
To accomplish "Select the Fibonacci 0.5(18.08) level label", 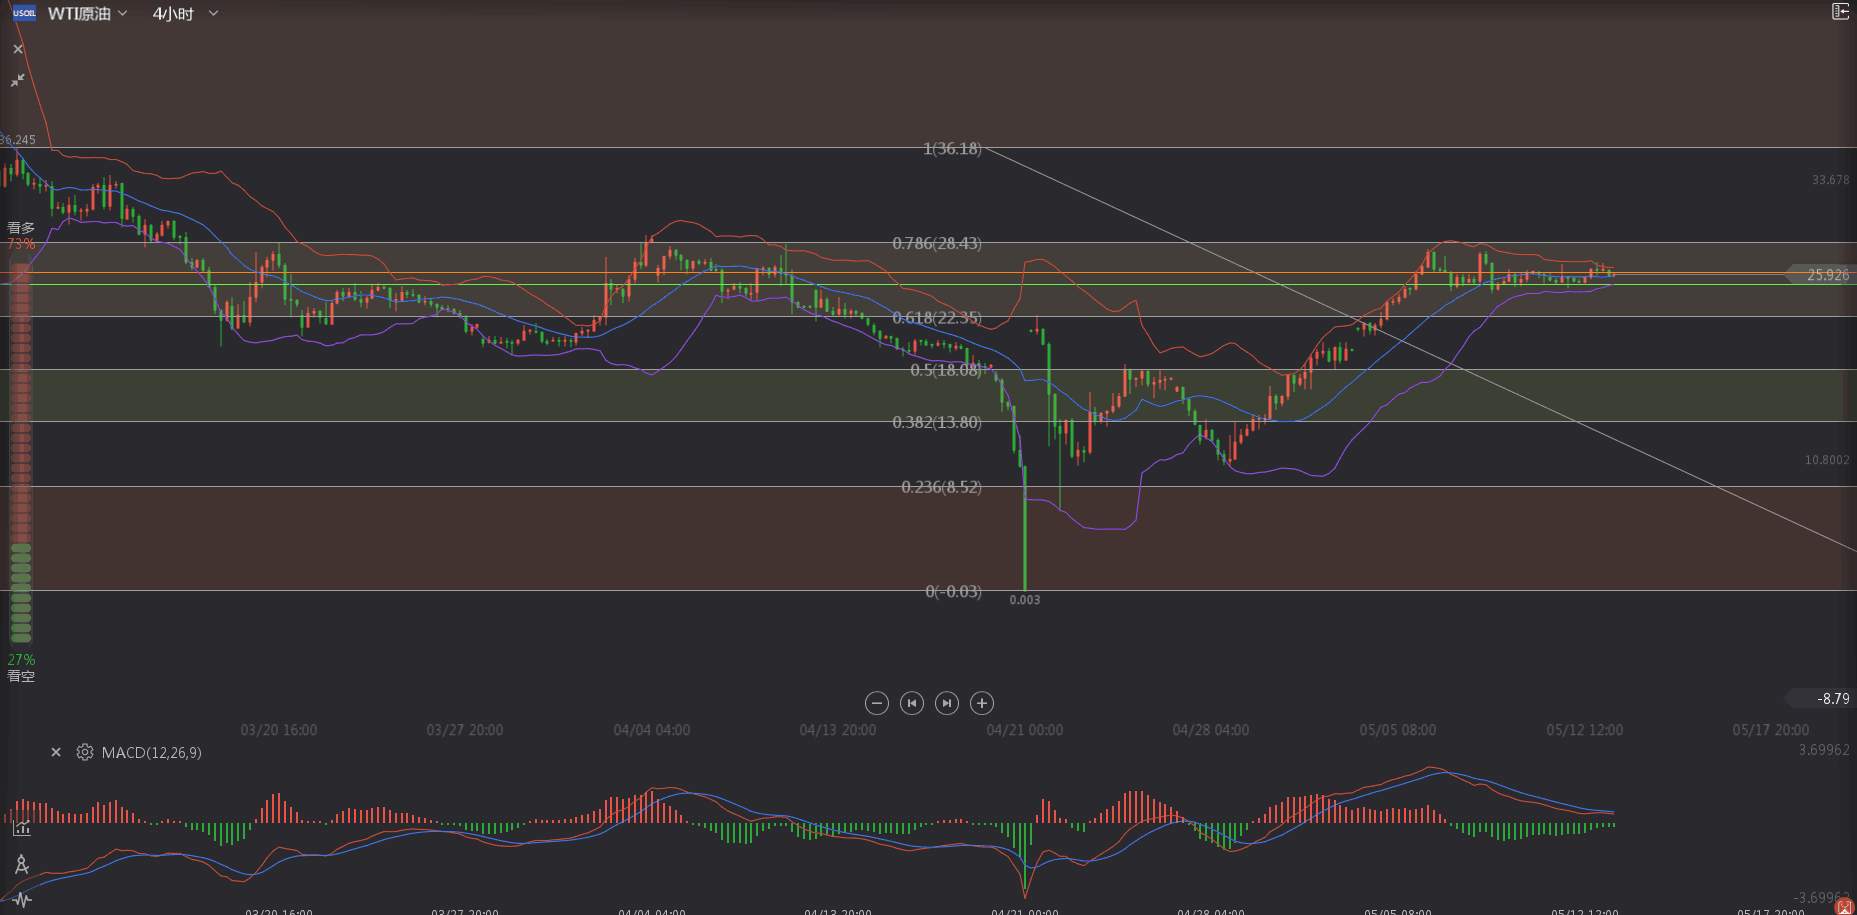I will [946, 370].
